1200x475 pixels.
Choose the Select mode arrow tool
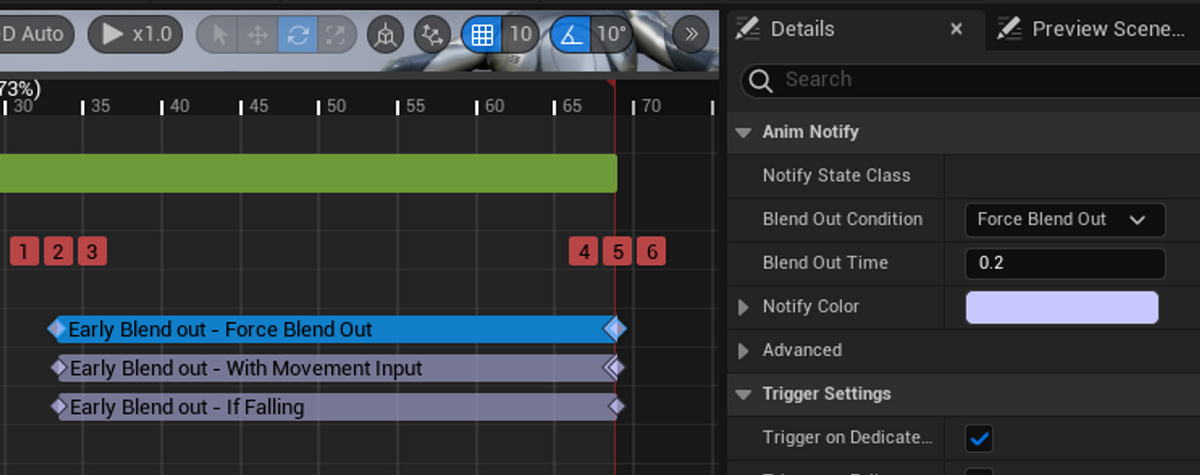(x=221, y=35)
